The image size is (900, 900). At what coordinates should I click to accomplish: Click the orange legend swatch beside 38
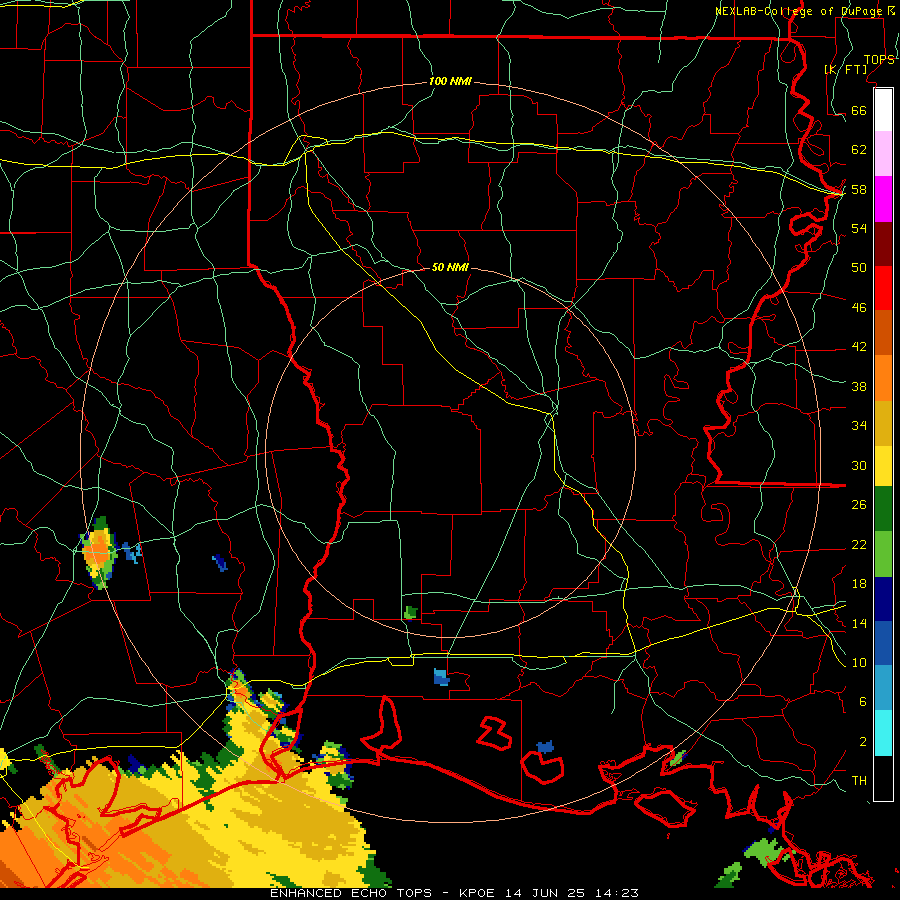point(883,378)
